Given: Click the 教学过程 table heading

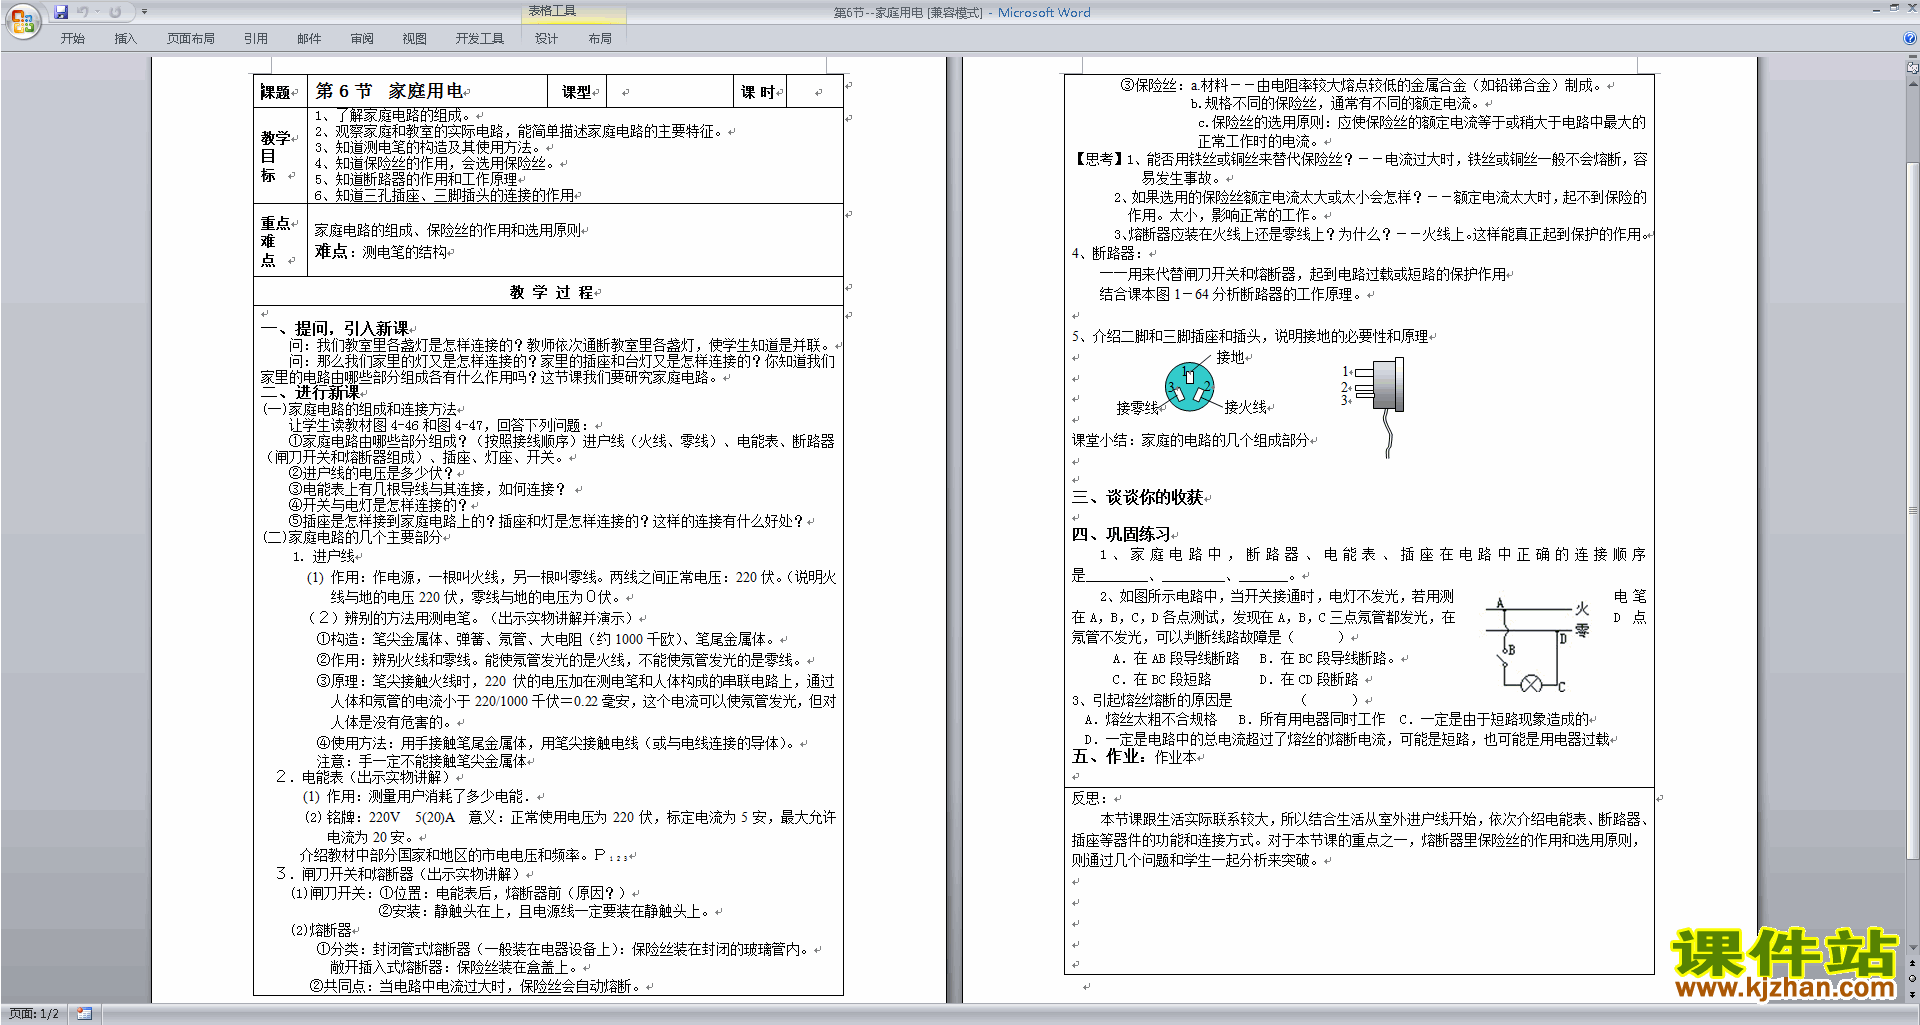Looking at the screenshot, I should [552, 292].
